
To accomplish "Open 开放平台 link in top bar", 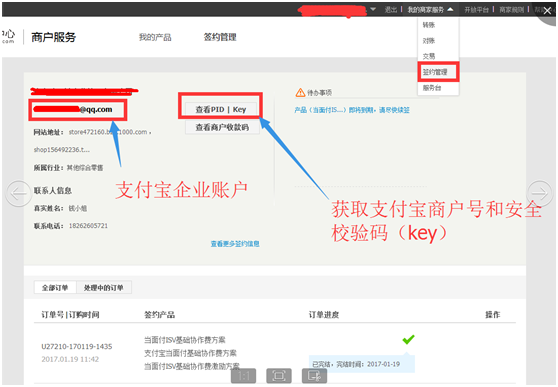I will tap(476, 10).
